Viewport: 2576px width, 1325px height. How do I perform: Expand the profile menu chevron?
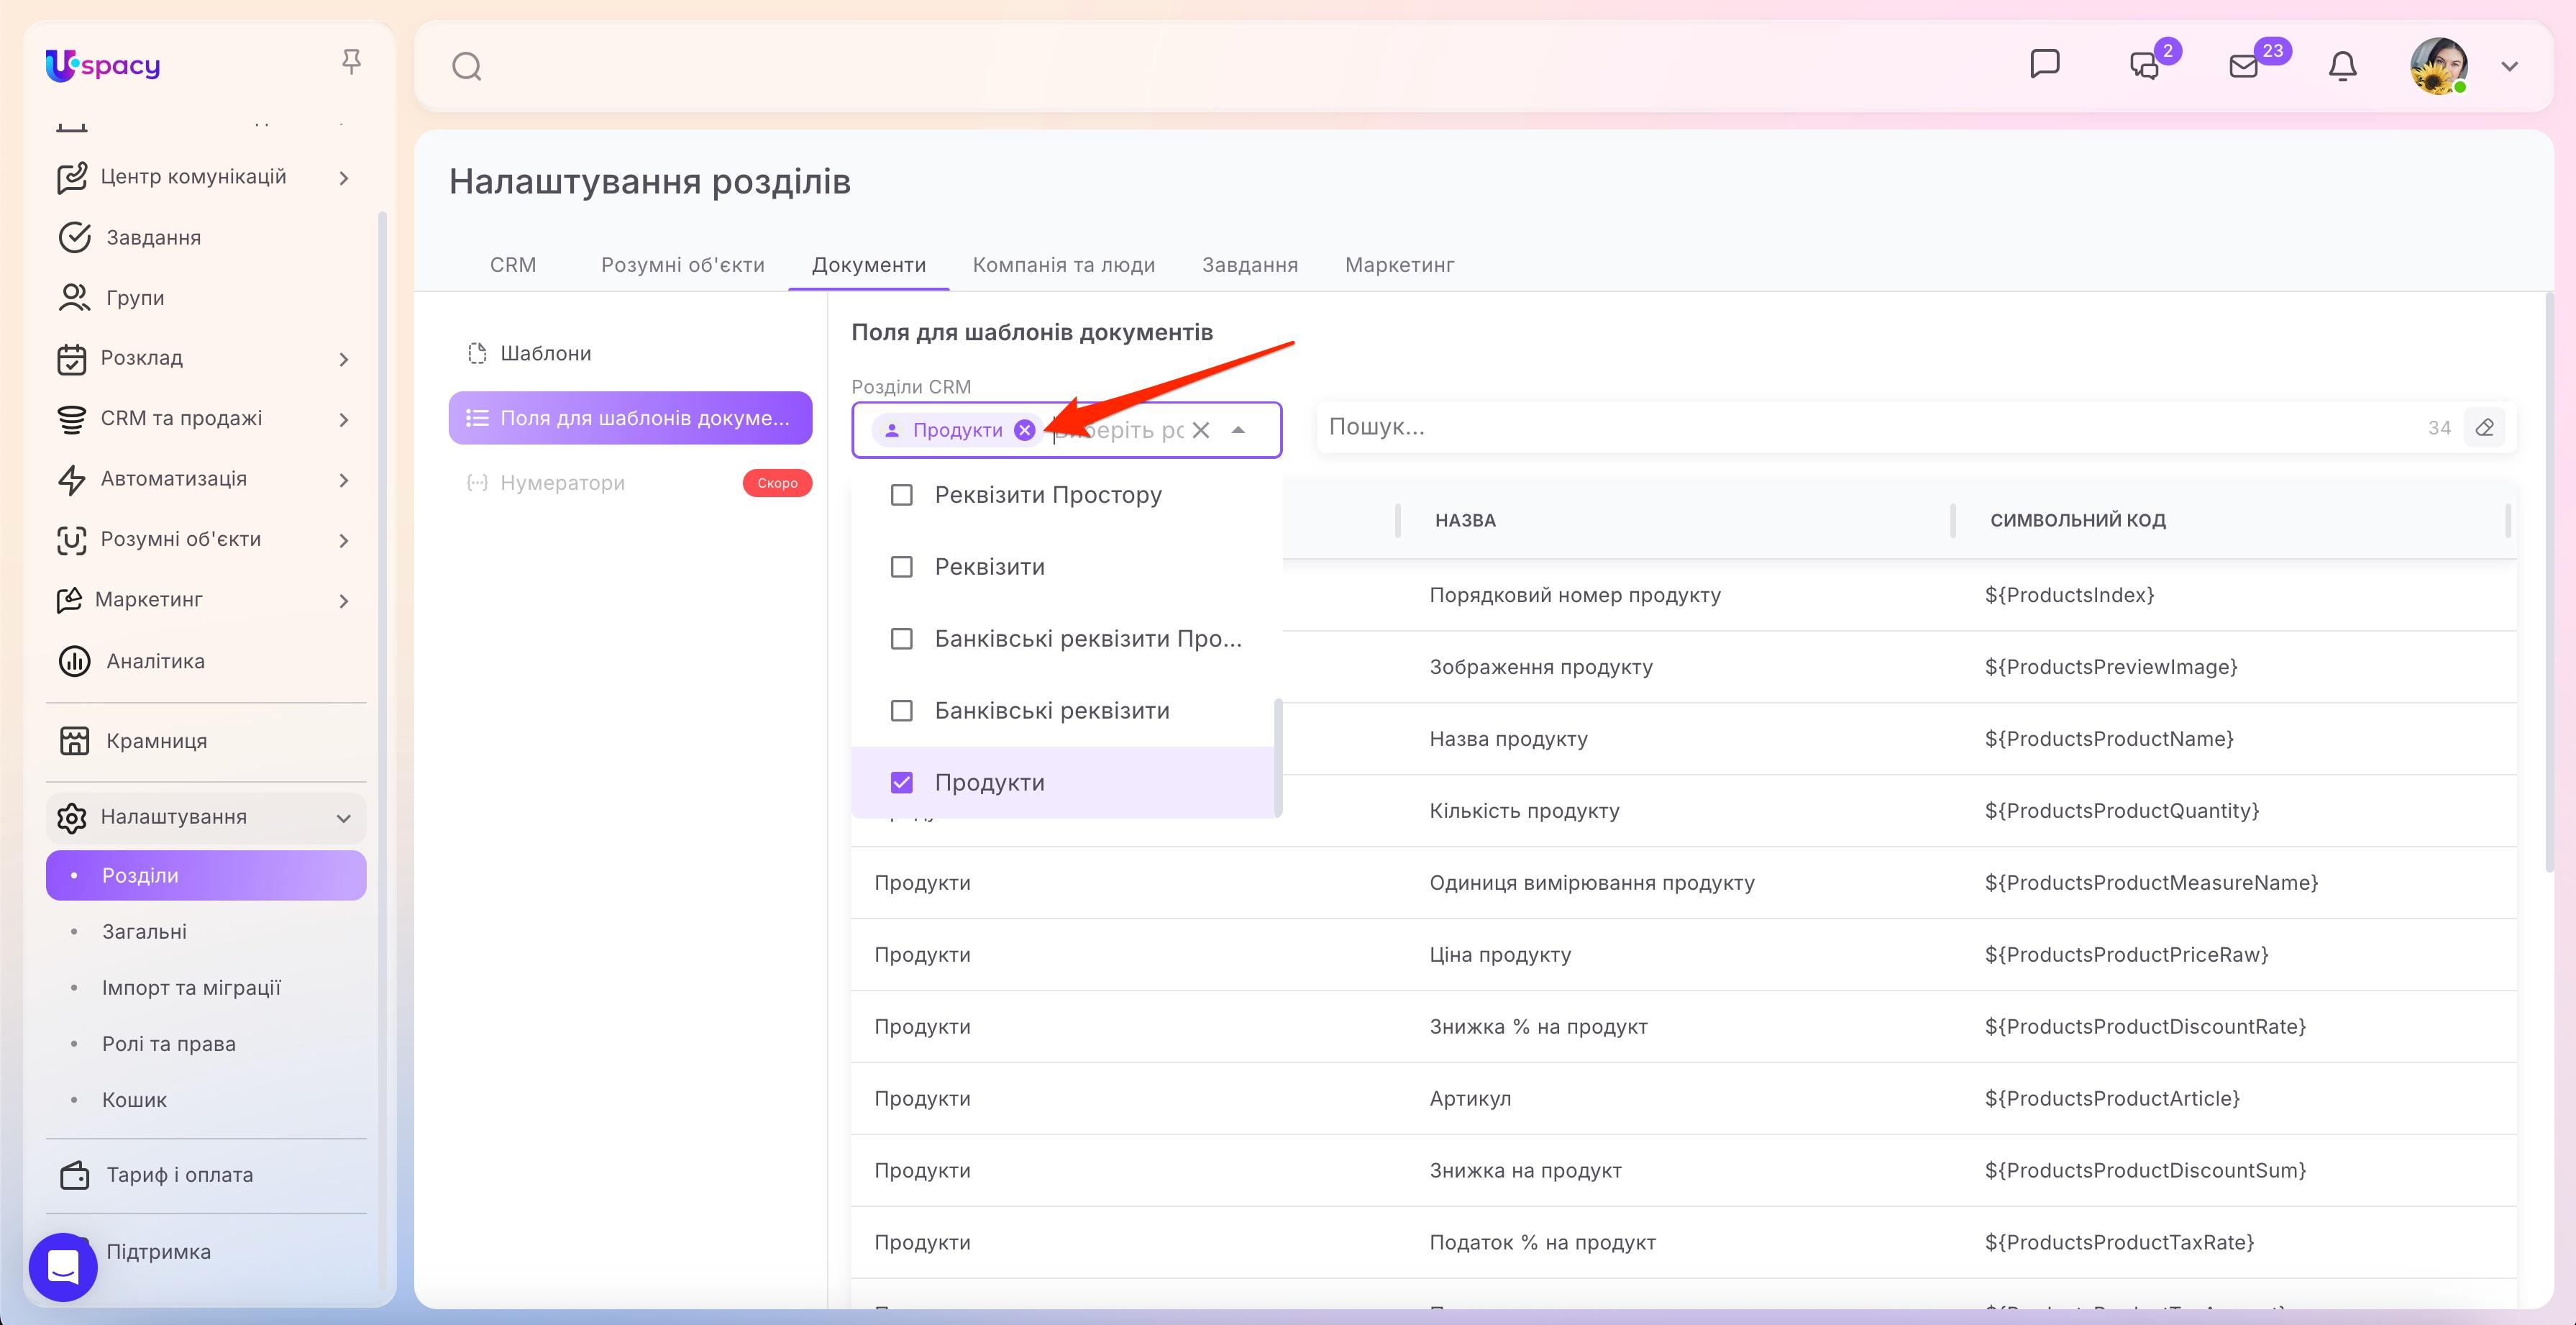coord(2509,67)
